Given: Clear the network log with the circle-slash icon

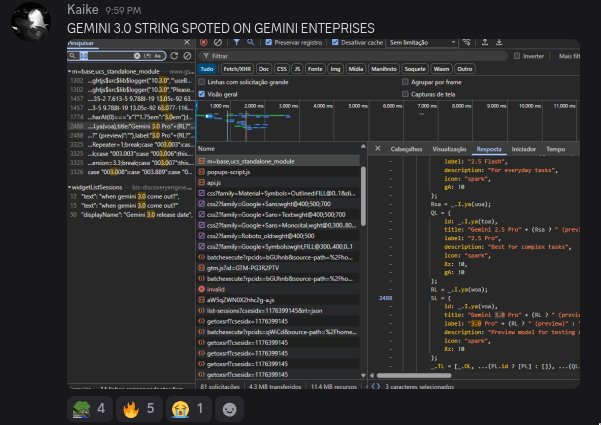Looking at the screenshot, I should click(218, 43).
